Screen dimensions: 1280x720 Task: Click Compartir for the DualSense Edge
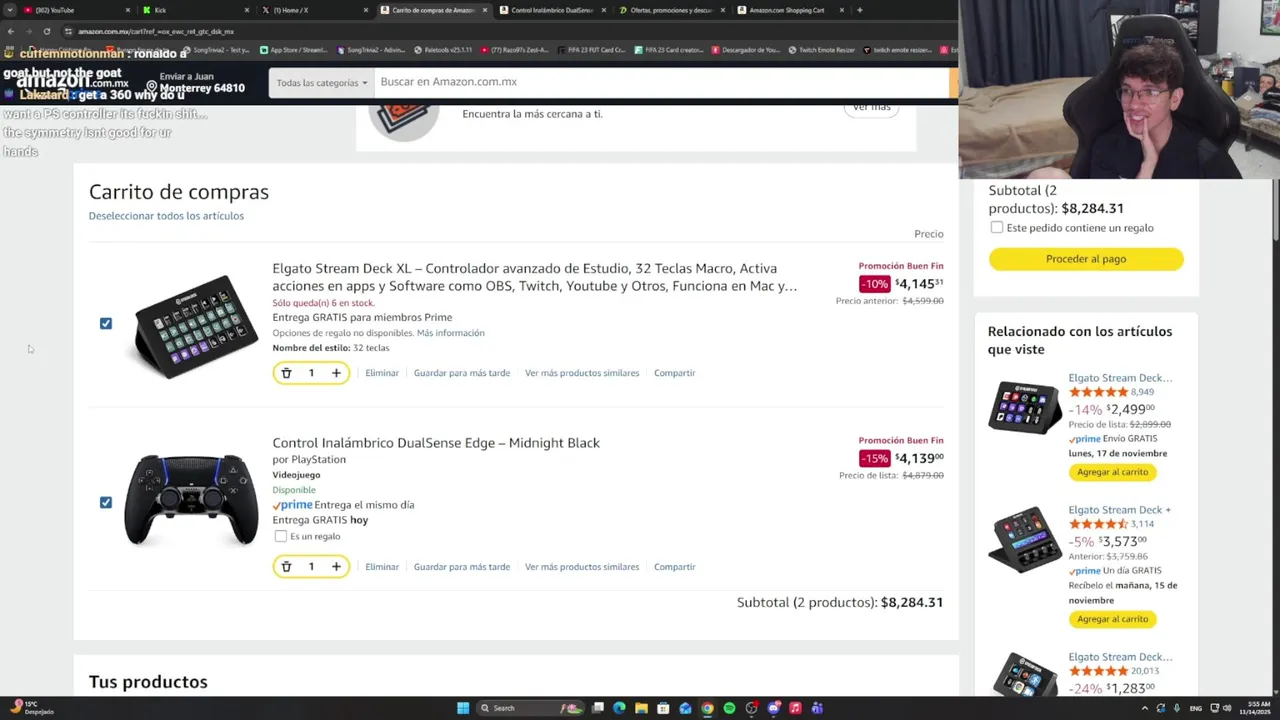click(674, 567)
